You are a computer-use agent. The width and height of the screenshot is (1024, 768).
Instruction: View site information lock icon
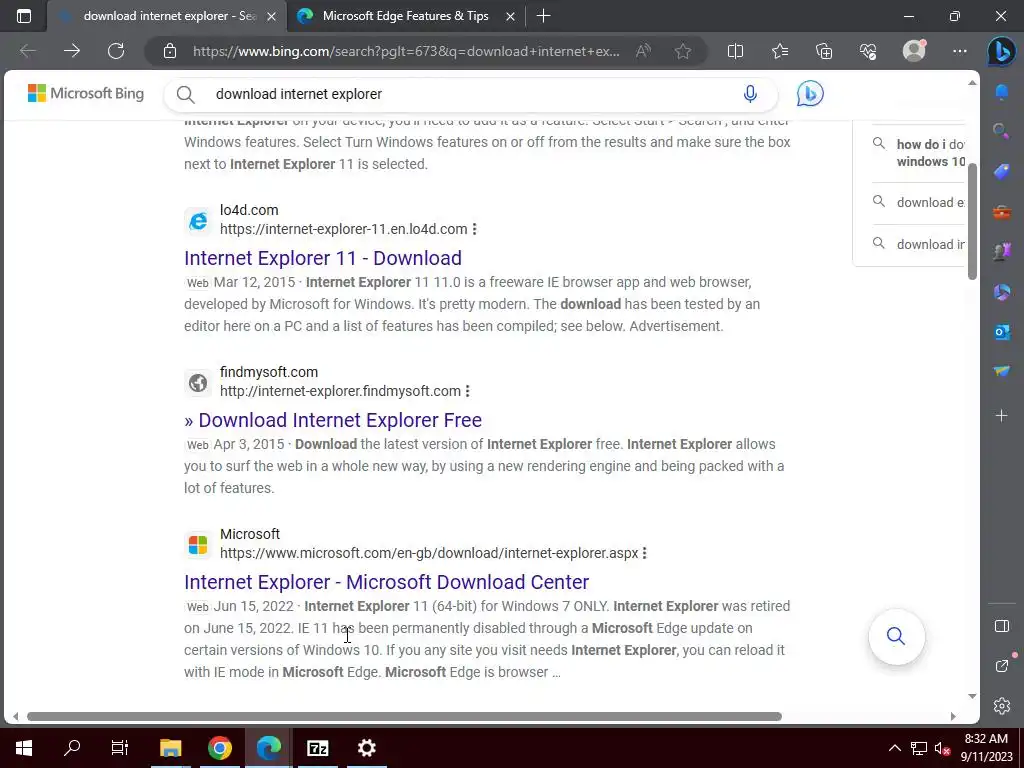pos(170,51)
